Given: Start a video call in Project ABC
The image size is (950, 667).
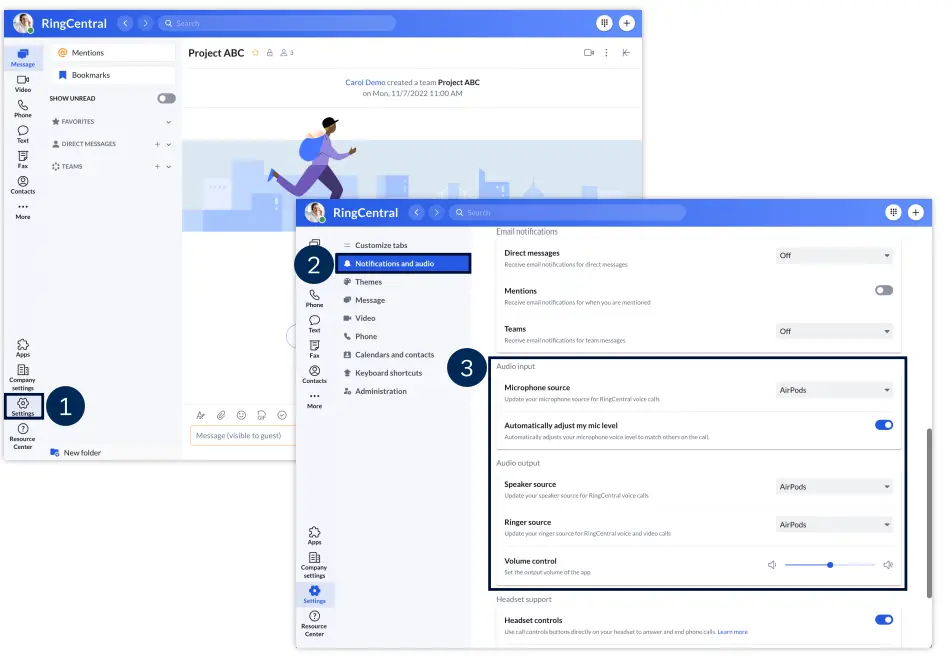Looking at the screenshot, I should [589, 52].
